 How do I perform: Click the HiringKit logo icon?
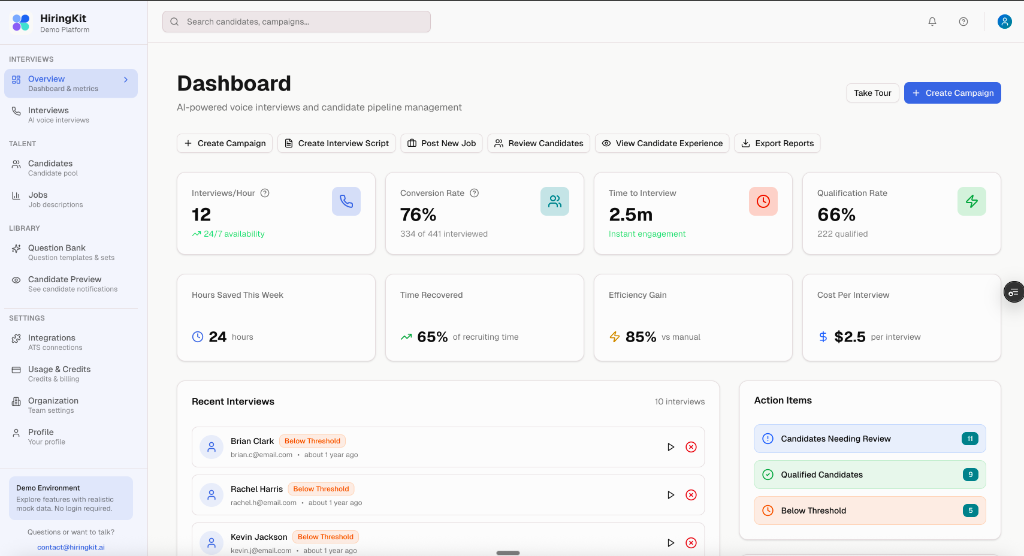(21, 22)
